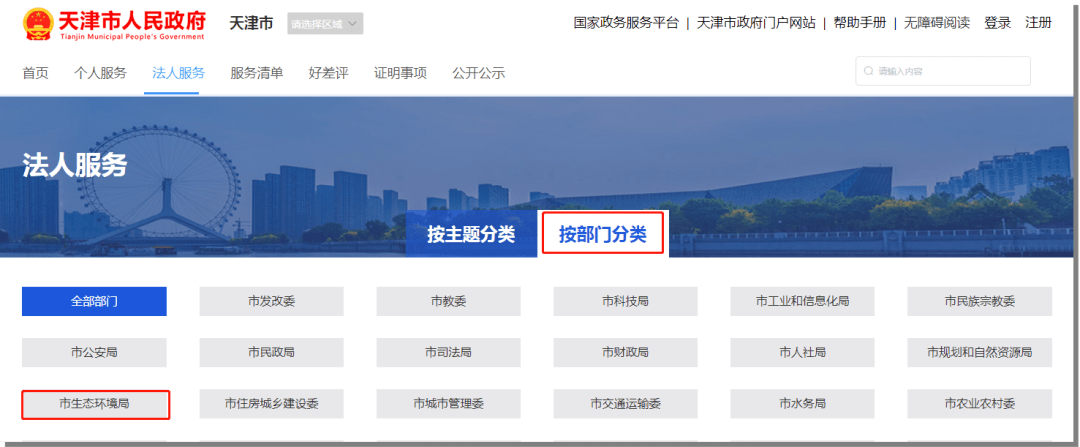Select the 全部部门 filter button

click(94, 301)
